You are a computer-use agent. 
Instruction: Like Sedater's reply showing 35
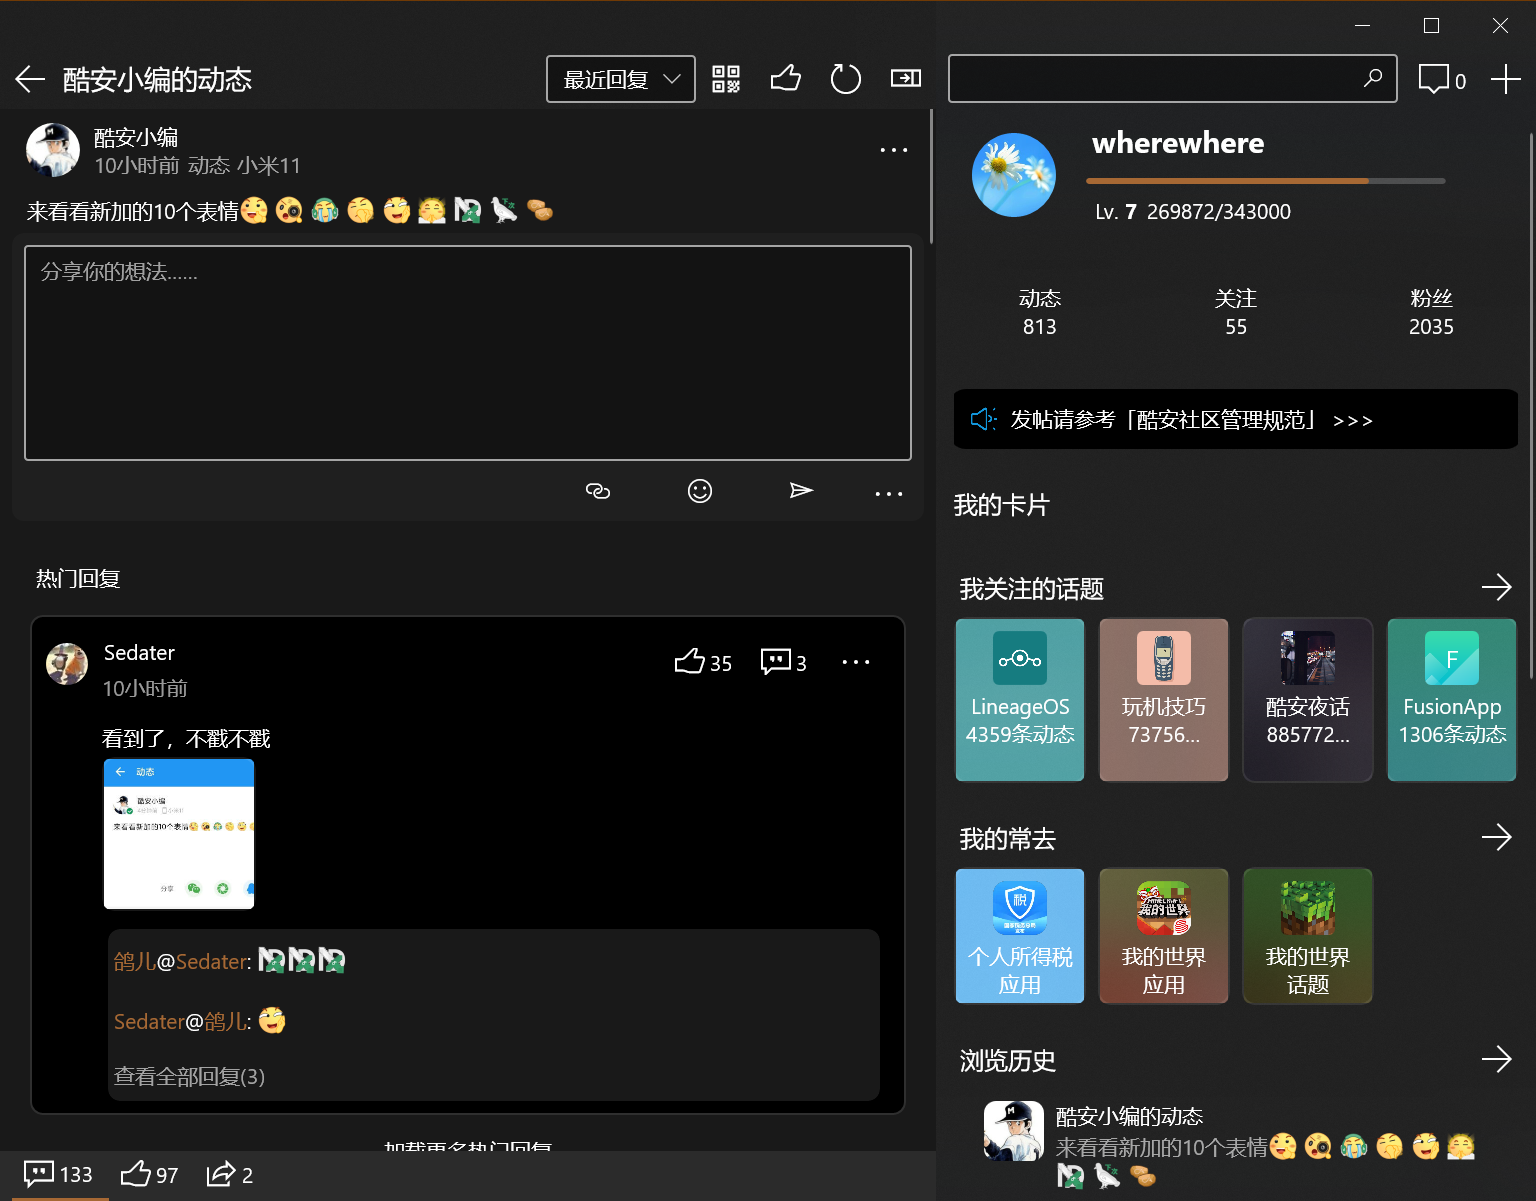point(703,662)
